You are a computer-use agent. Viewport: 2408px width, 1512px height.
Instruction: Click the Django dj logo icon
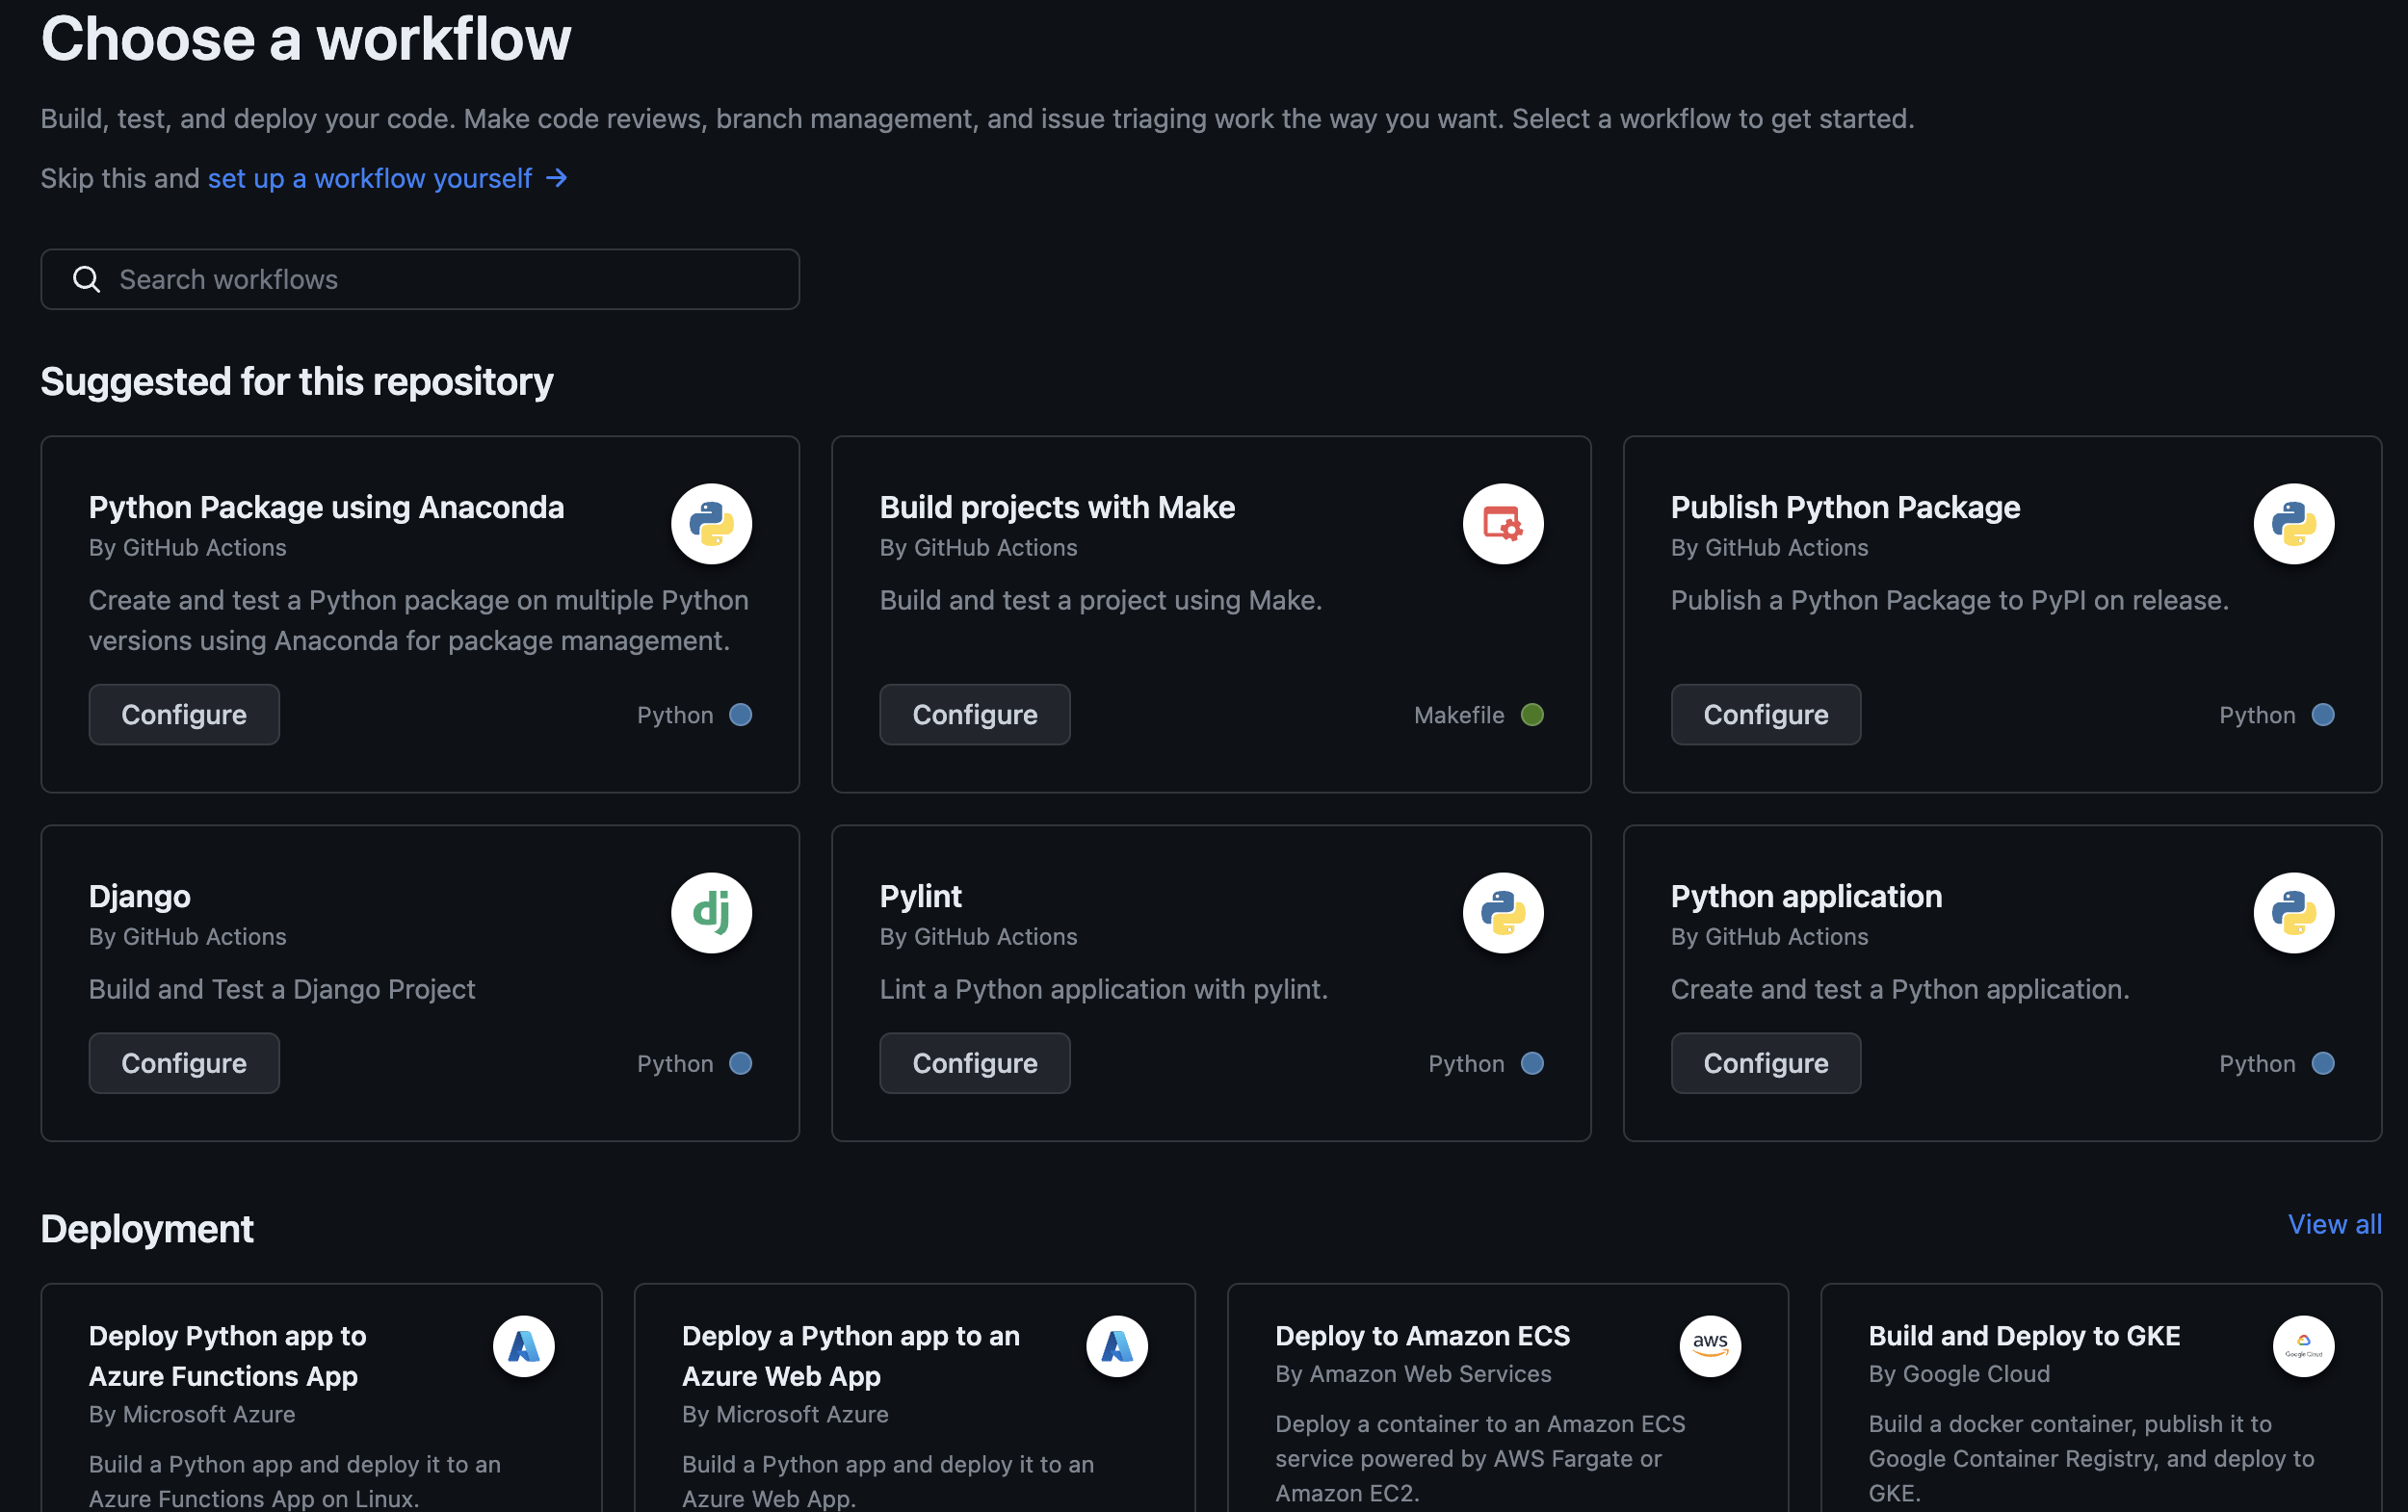click(x=711, y=912)
